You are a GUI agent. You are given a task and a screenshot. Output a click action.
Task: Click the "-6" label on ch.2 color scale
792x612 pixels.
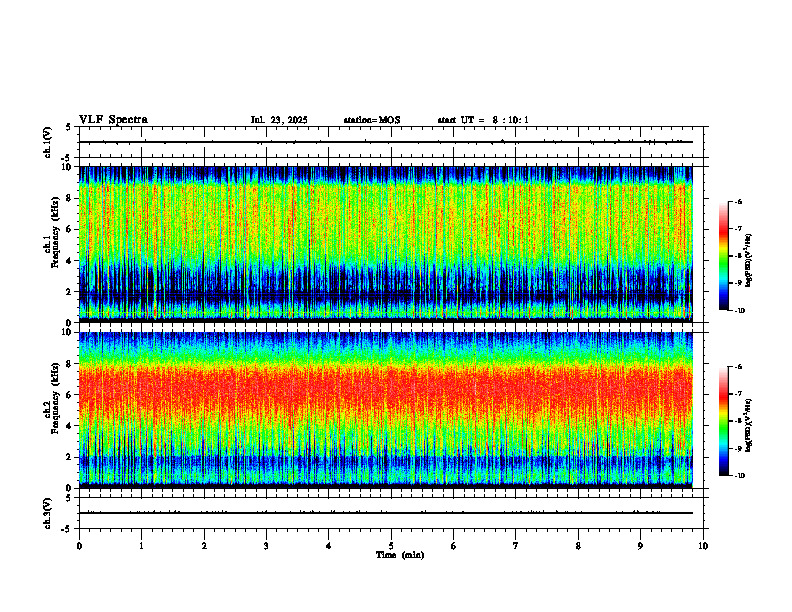pos(738,367)
